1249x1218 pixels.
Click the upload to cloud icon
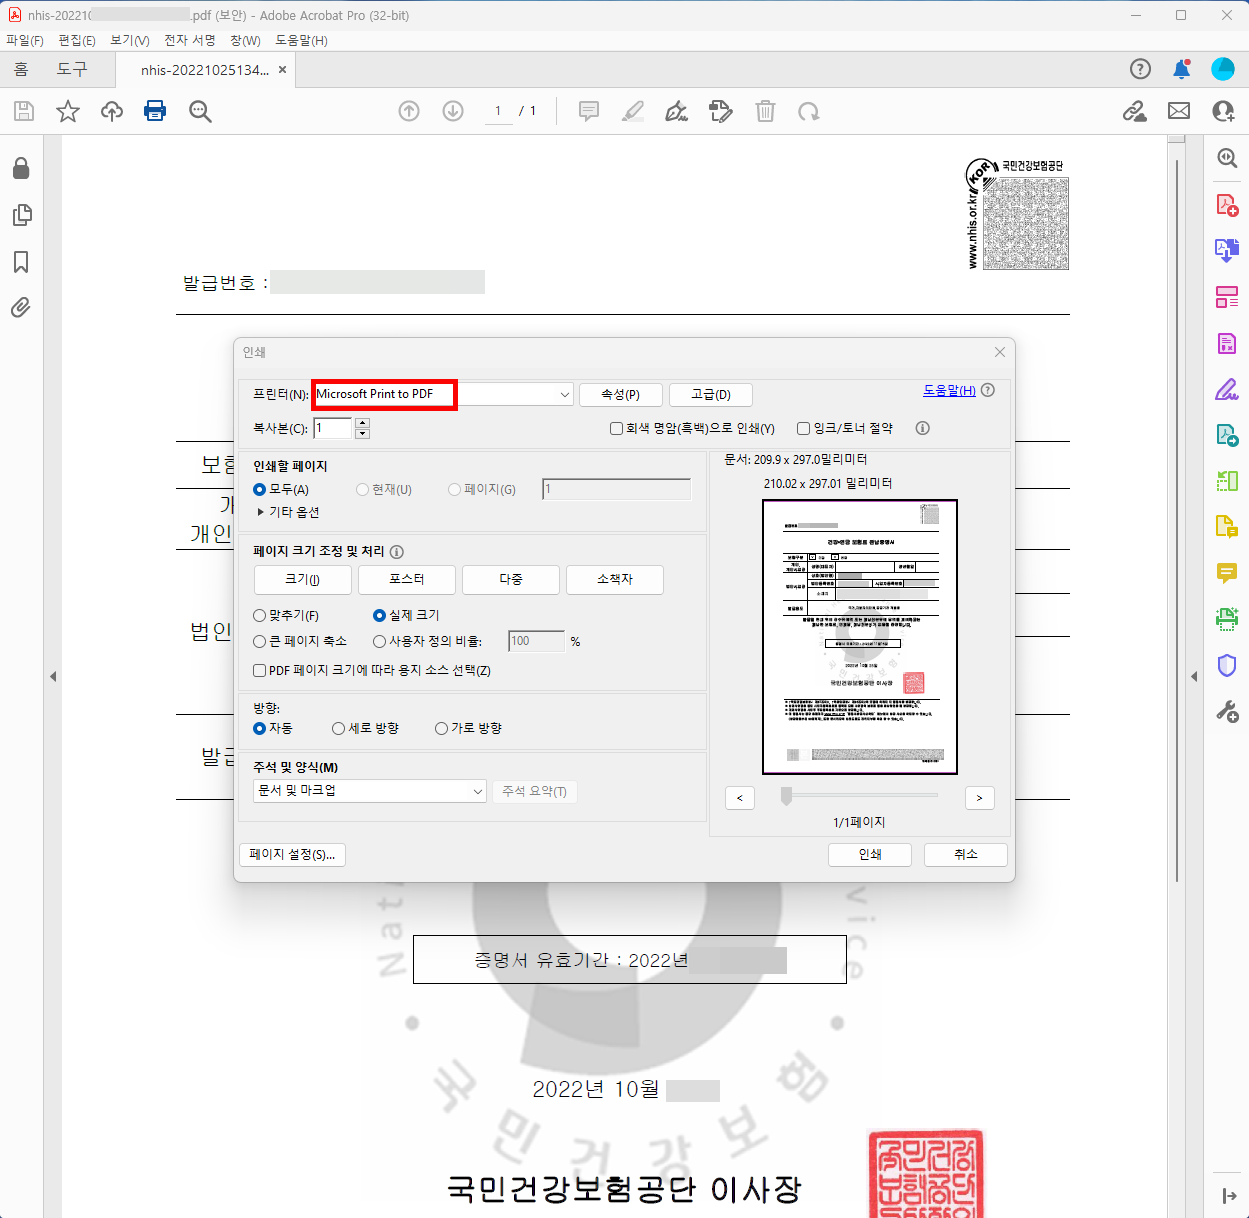112,111
